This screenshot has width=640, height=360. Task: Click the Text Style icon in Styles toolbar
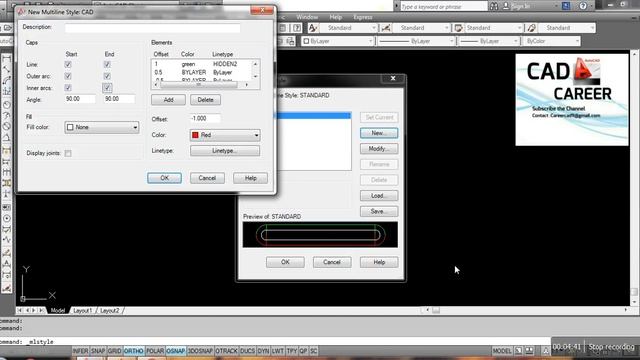(313, 28)
